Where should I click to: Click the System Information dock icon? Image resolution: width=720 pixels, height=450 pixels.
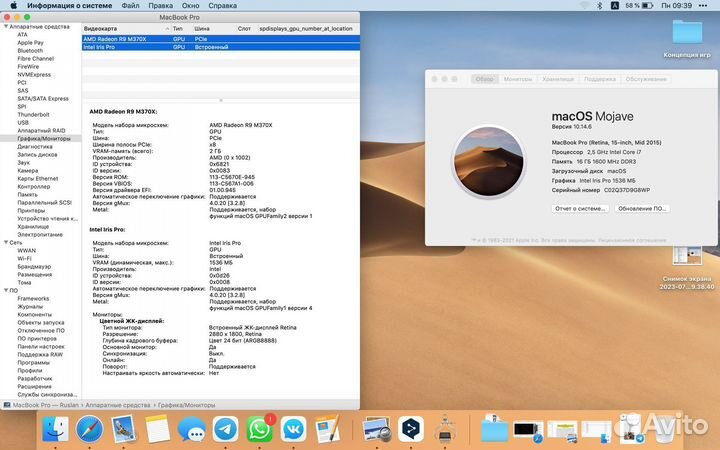click(444, 429)
